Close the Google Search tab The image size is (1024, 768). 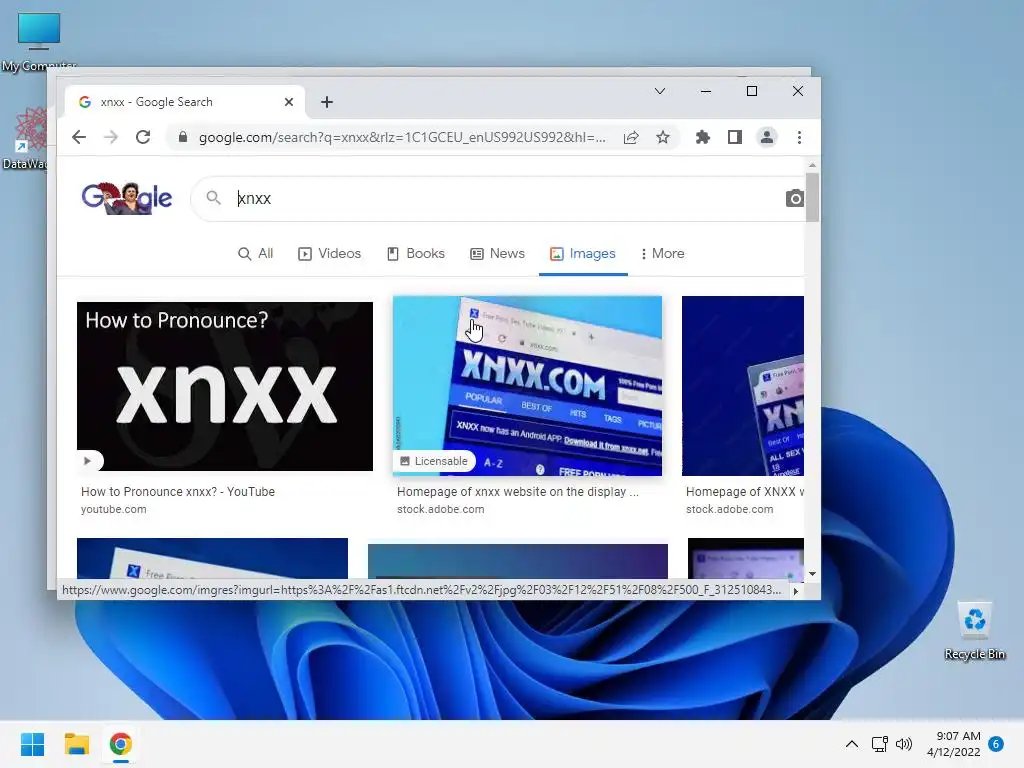click(x=289, y=102)
